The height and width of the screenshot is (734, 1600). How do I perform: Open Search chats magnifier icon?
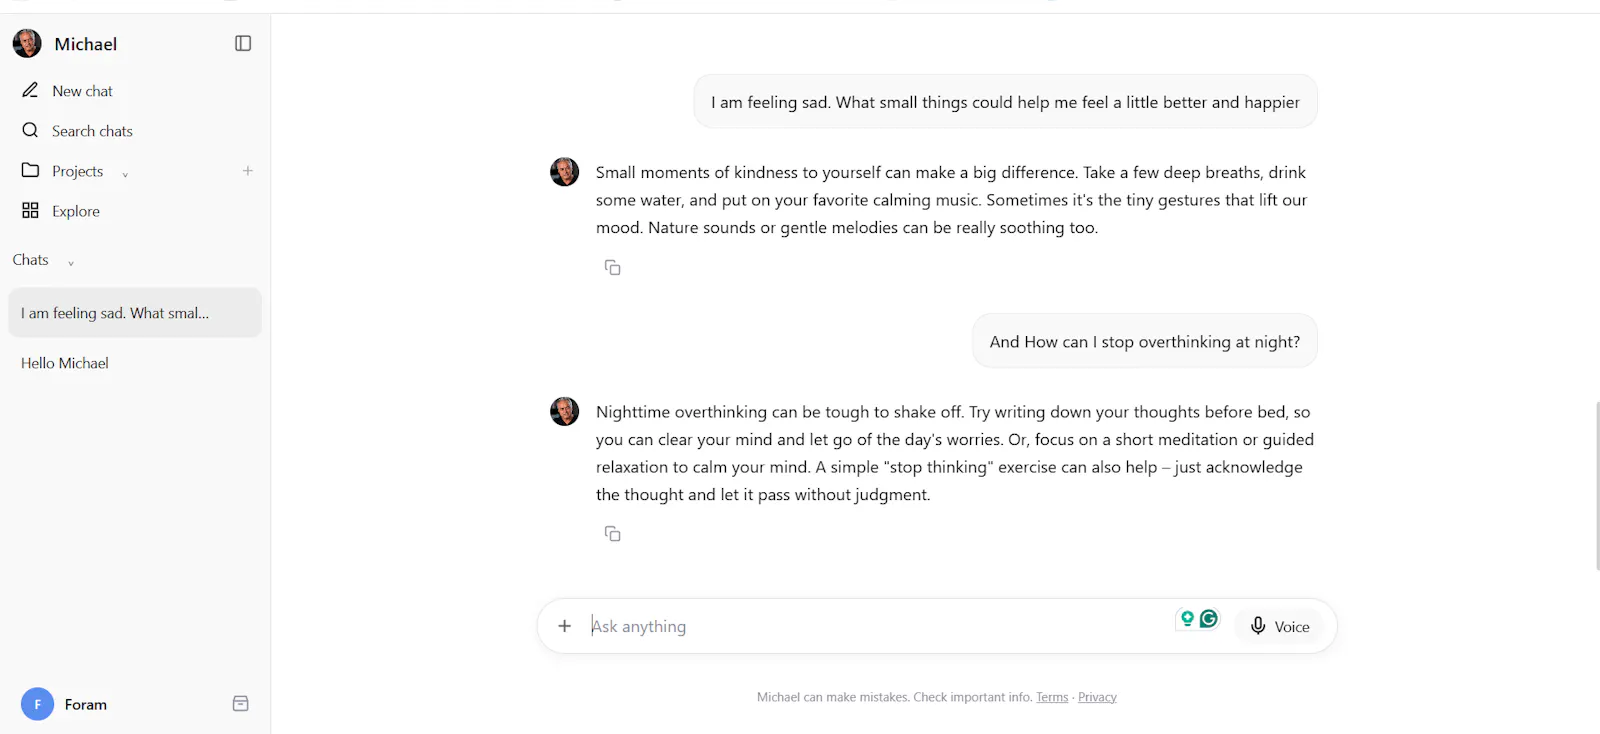tap(31, 130)
